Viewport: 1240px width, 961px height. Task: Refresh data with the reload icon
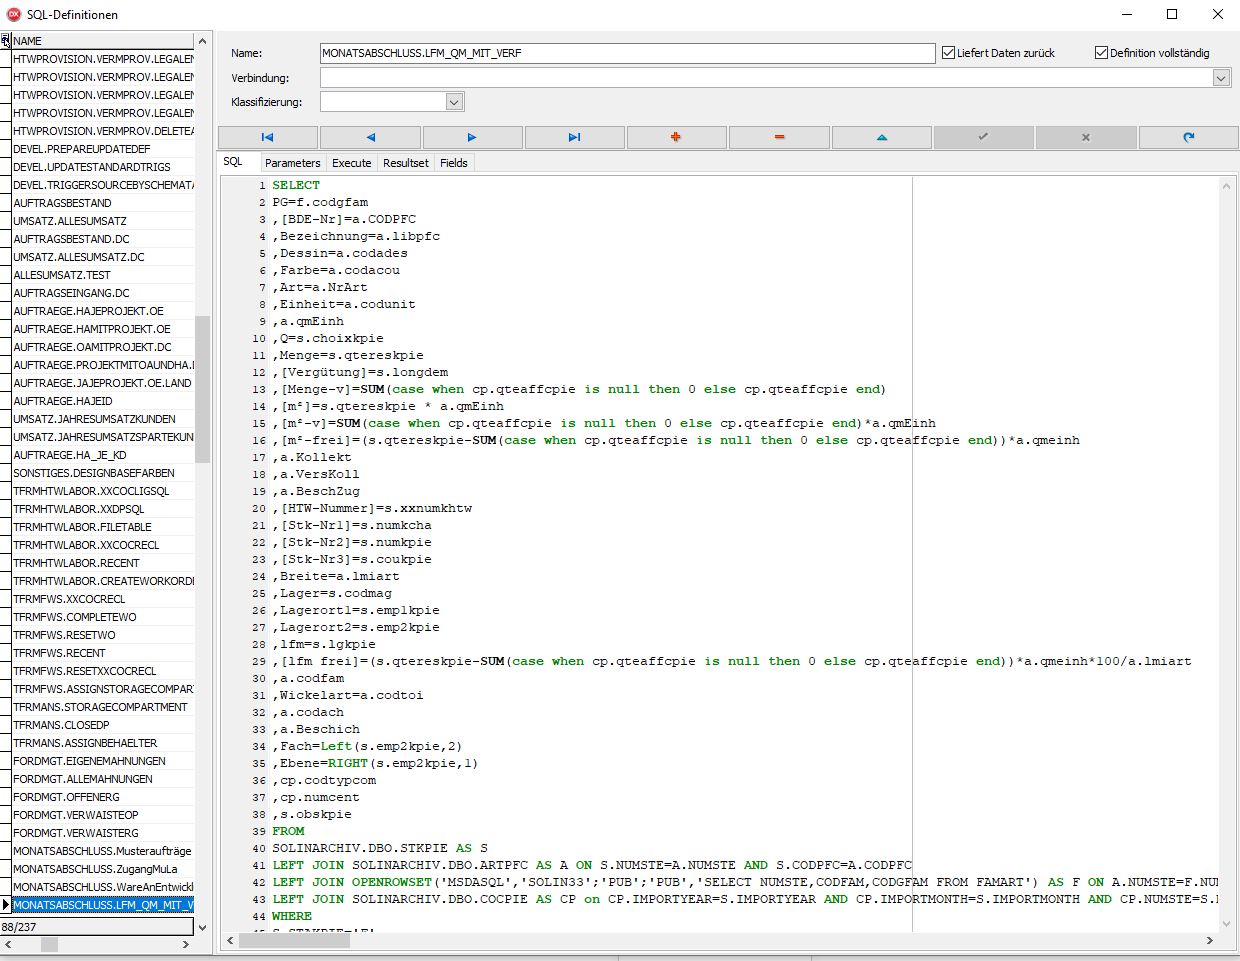click(1188, 137)
